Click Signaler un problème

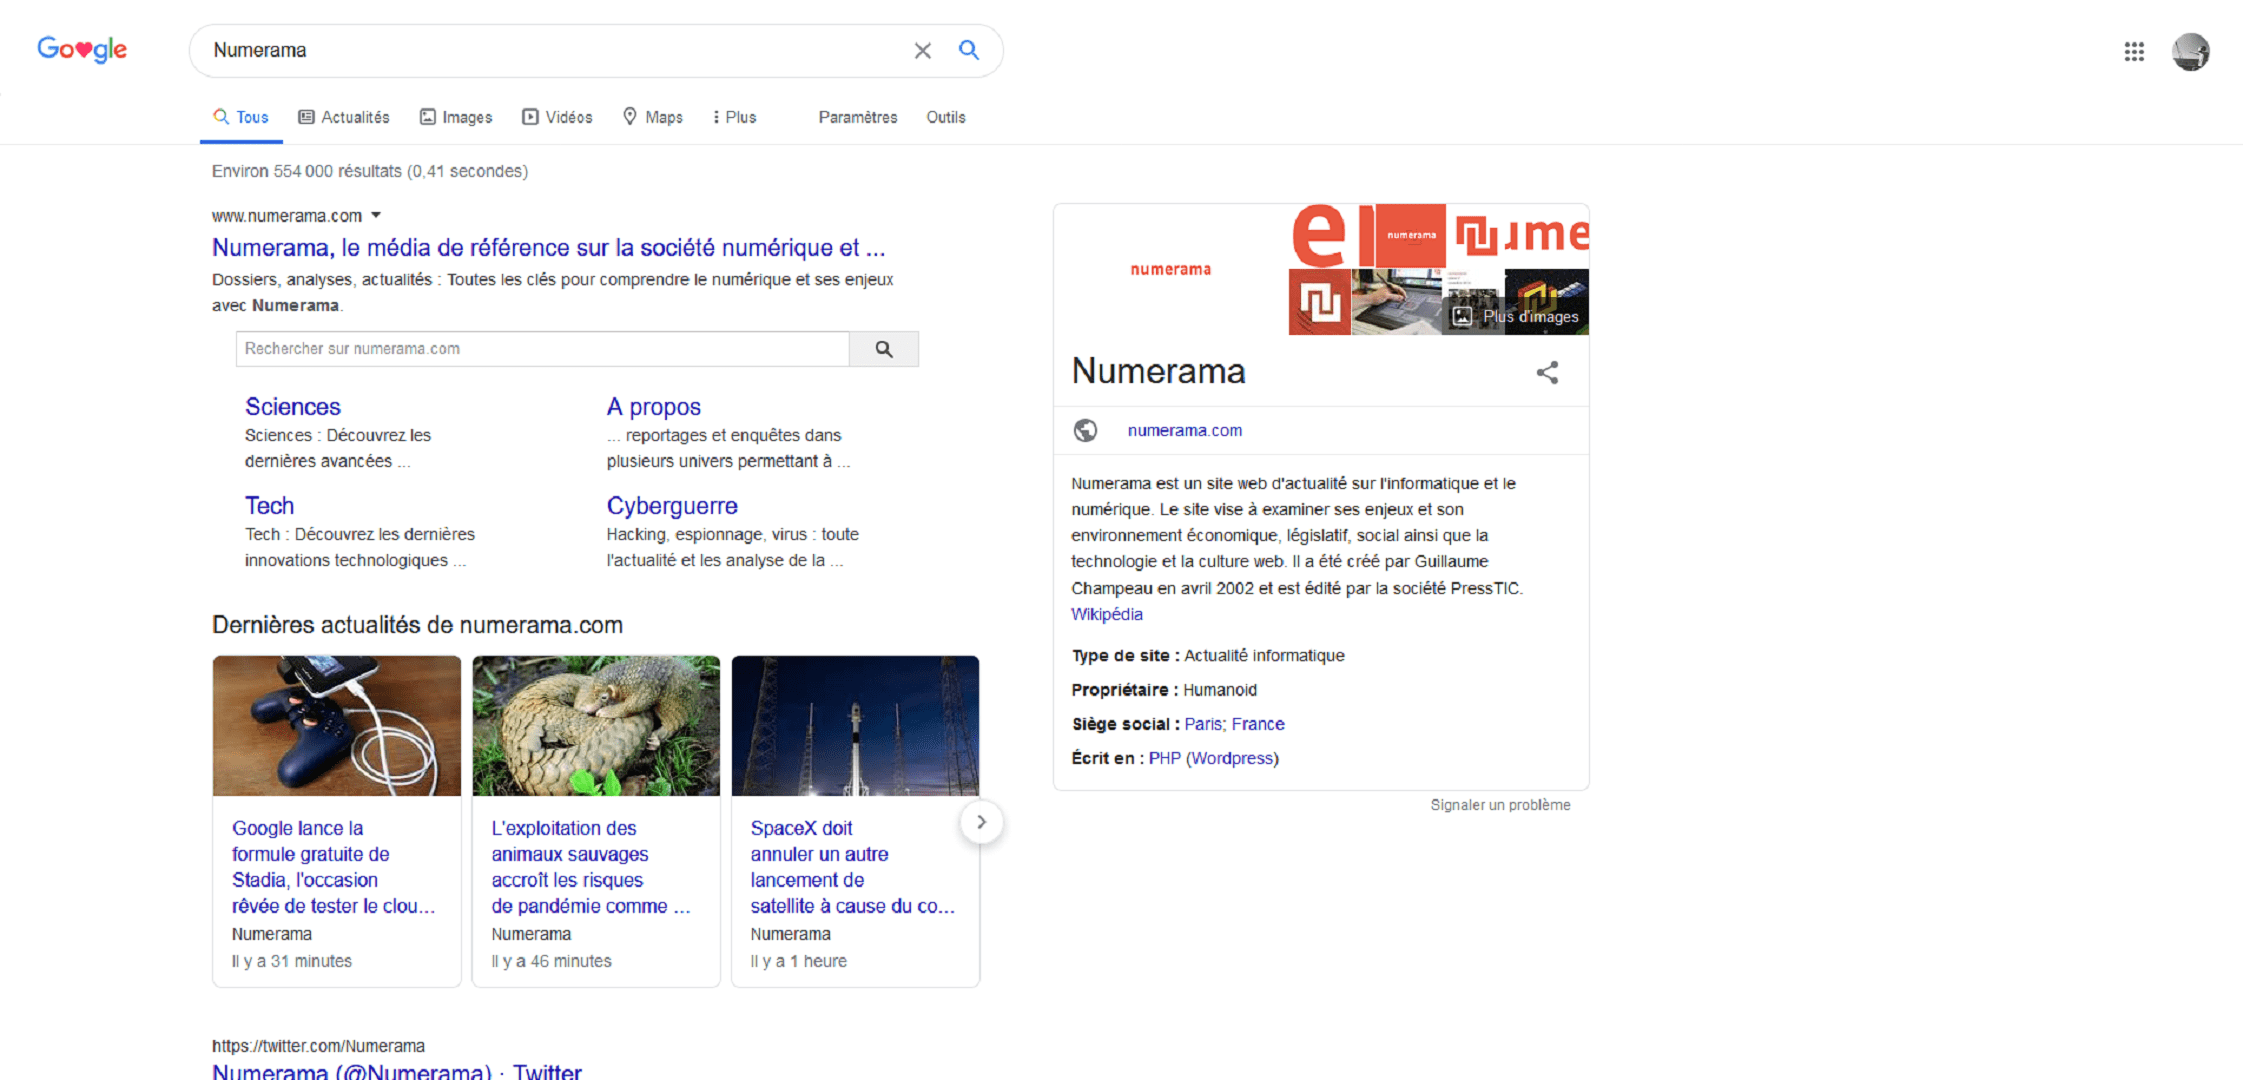tap(1500, 805)
